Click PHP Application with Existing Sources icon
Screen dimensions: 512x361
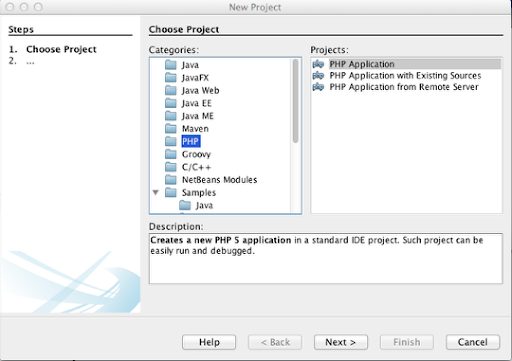318,76
